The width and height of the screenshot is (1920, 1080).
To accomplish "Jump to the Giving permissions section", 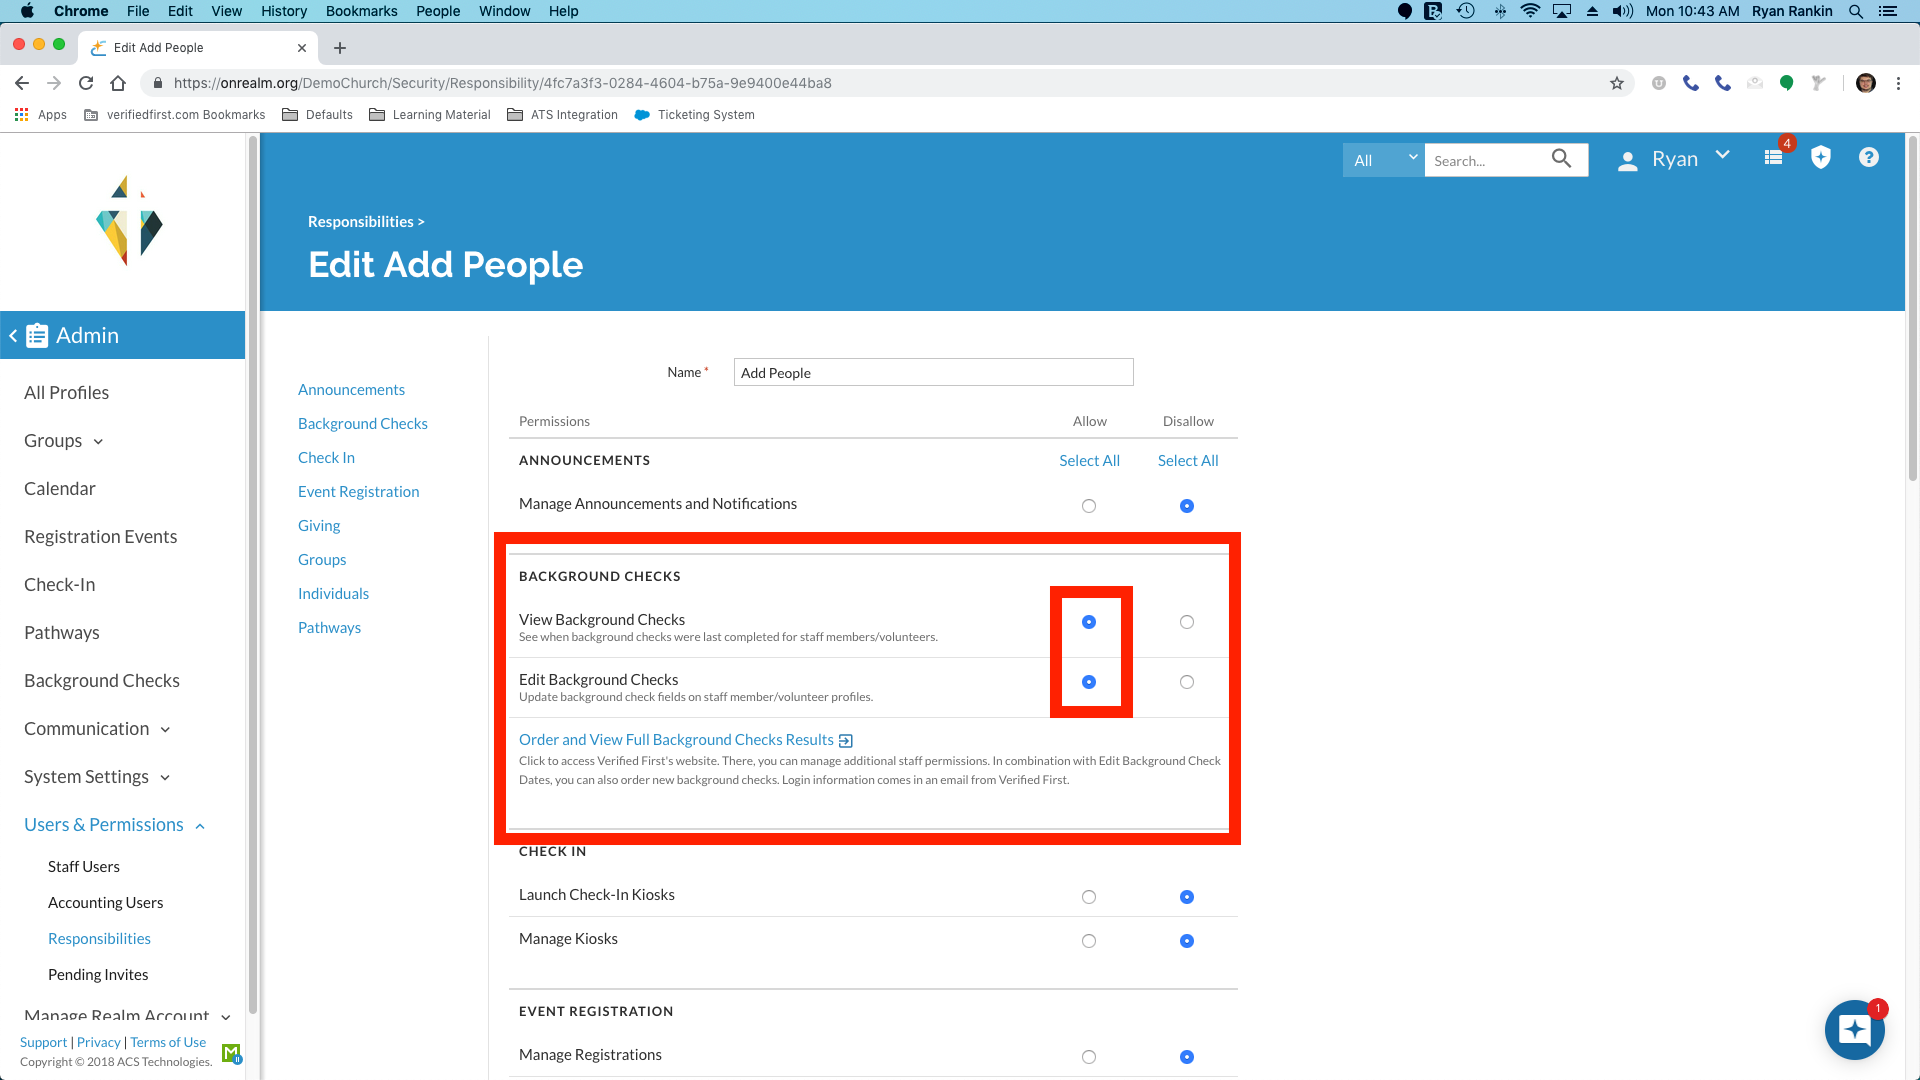I will pyautogui.click(x=318, y=526).
